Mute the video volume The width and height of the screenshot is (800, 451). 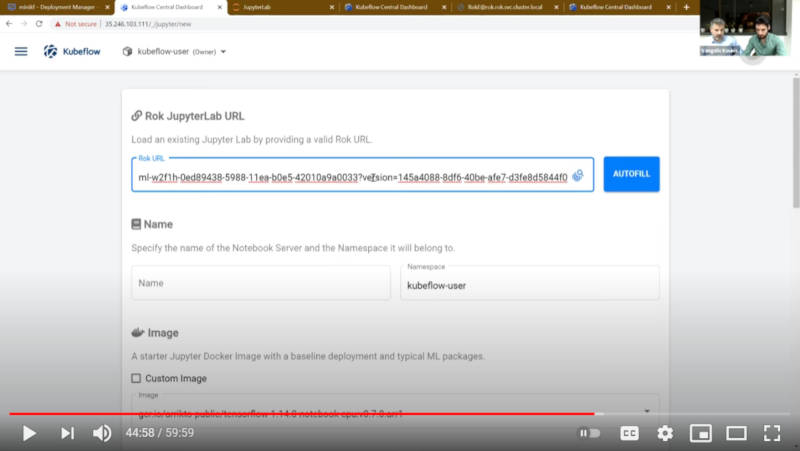tap(102, 433)
